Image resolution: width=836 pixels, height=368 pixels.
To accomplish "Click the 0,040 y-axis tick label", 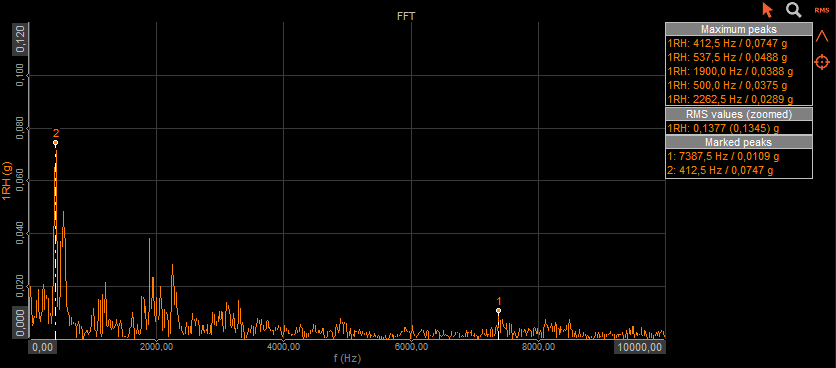I will [x=20, y=234].
